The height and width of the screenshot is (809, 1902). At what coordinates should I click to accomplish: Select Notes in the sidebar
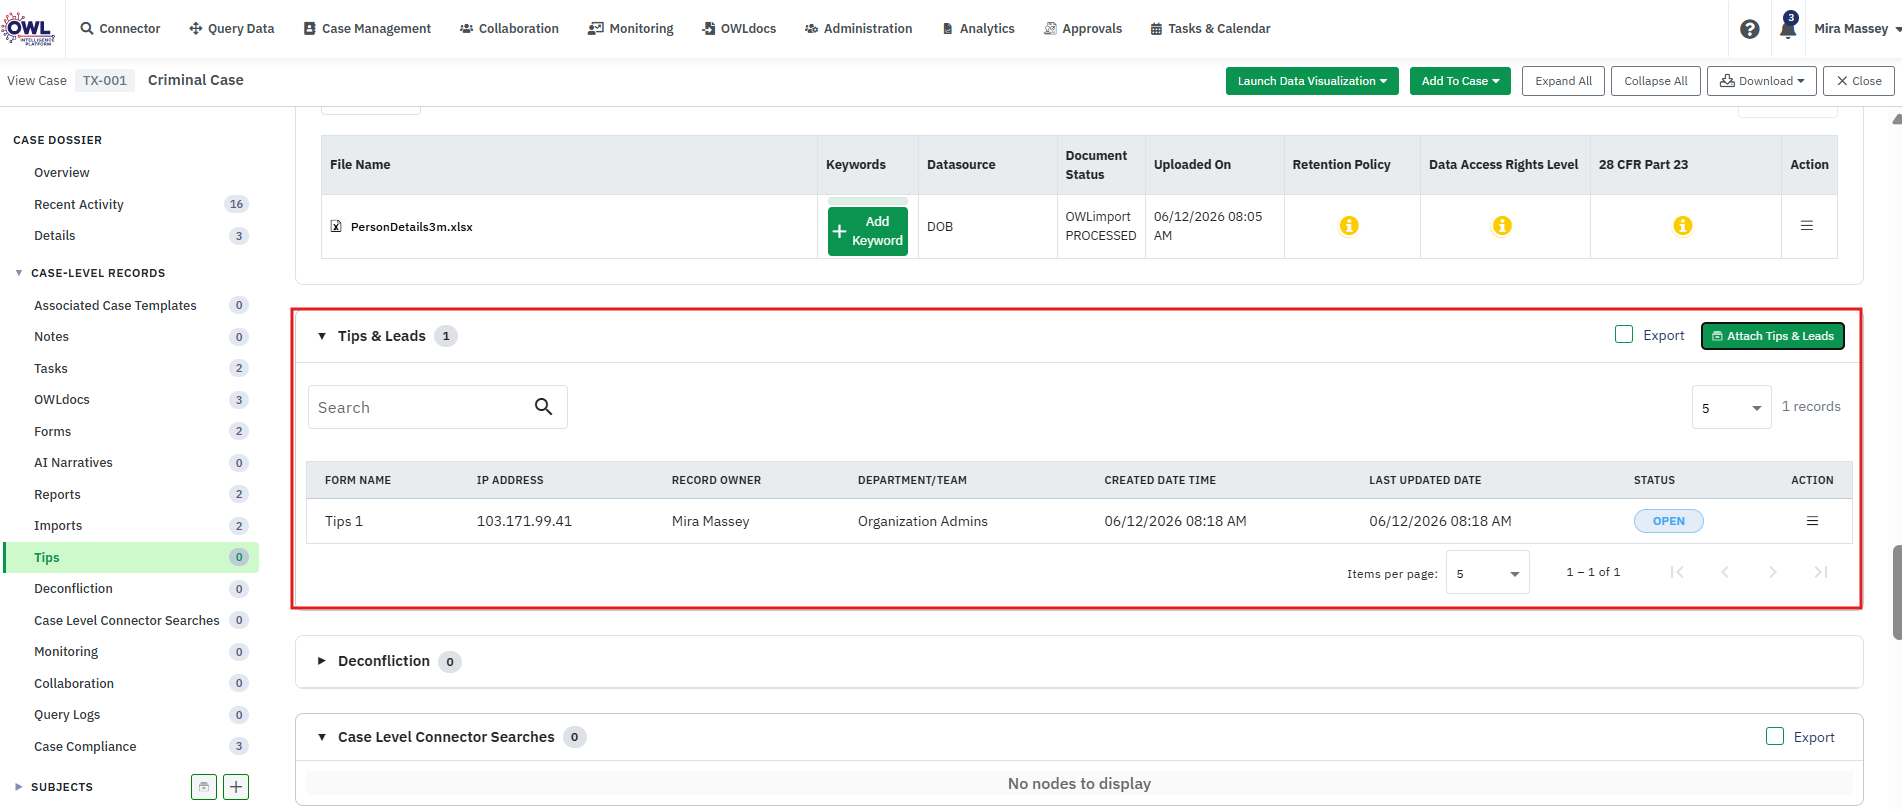tap(51, 337)
